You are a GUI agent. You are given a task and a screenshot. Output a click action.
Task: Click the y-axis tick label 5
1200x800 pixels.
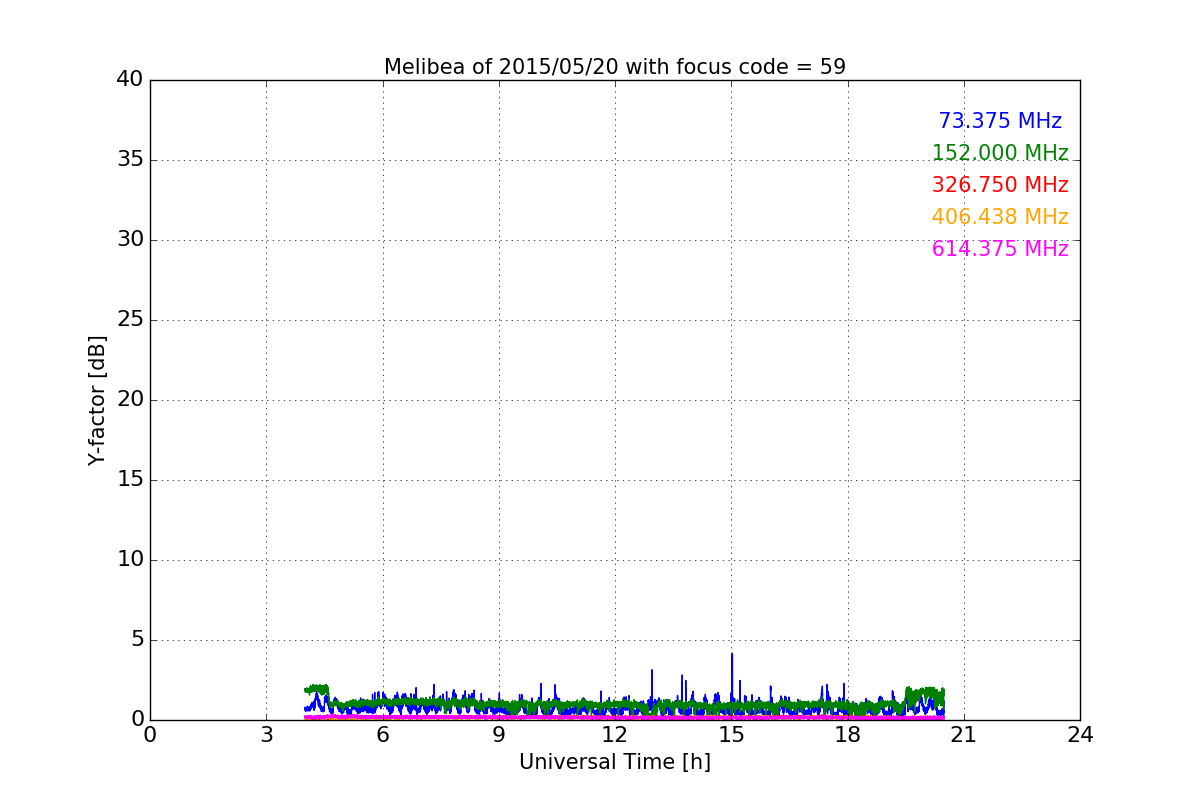tap(137, 640)
